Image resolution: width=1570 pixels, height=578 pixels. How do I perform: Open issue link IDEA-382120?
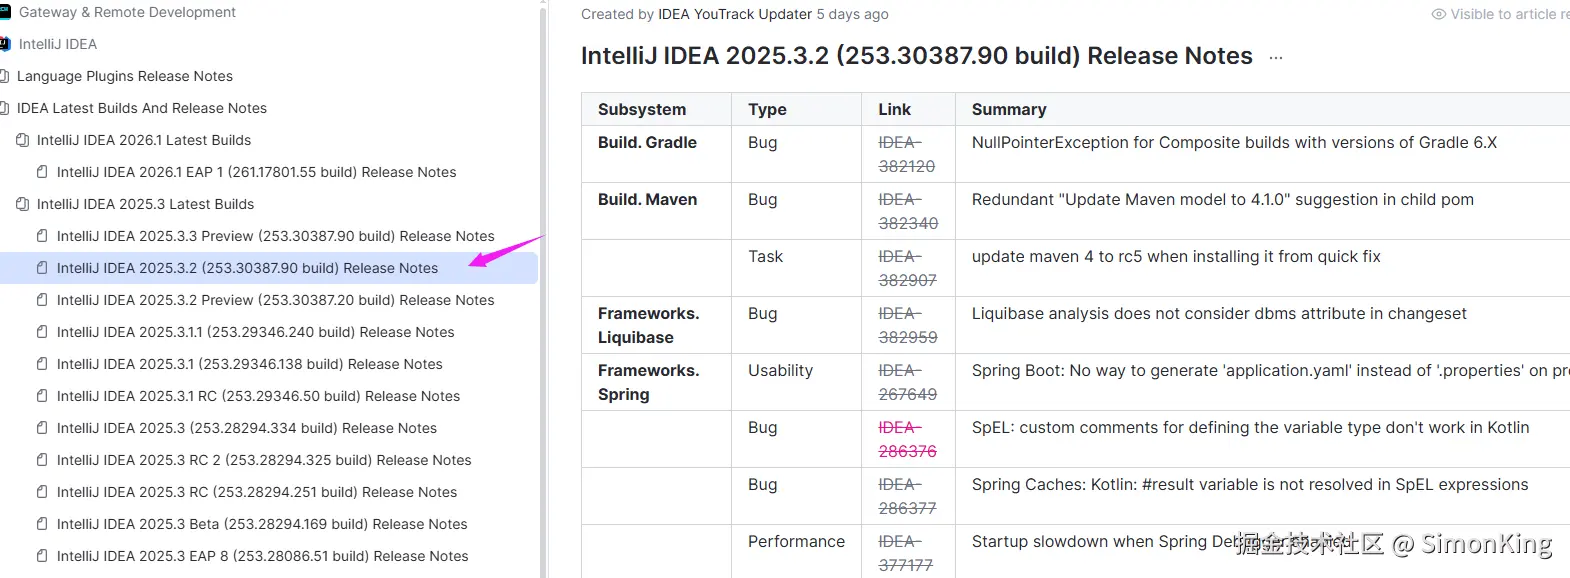click(906, 154)
